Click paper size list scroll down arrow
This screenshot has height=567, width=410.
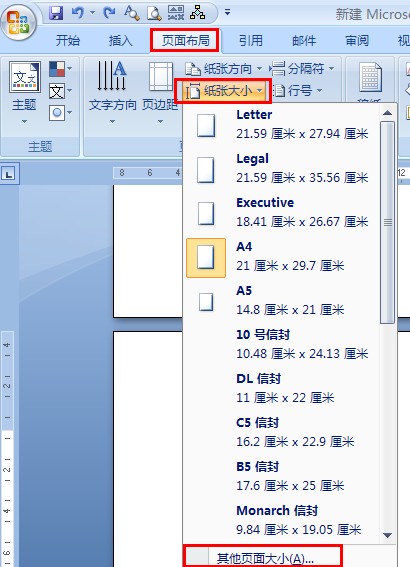click(x=388, y=535)
